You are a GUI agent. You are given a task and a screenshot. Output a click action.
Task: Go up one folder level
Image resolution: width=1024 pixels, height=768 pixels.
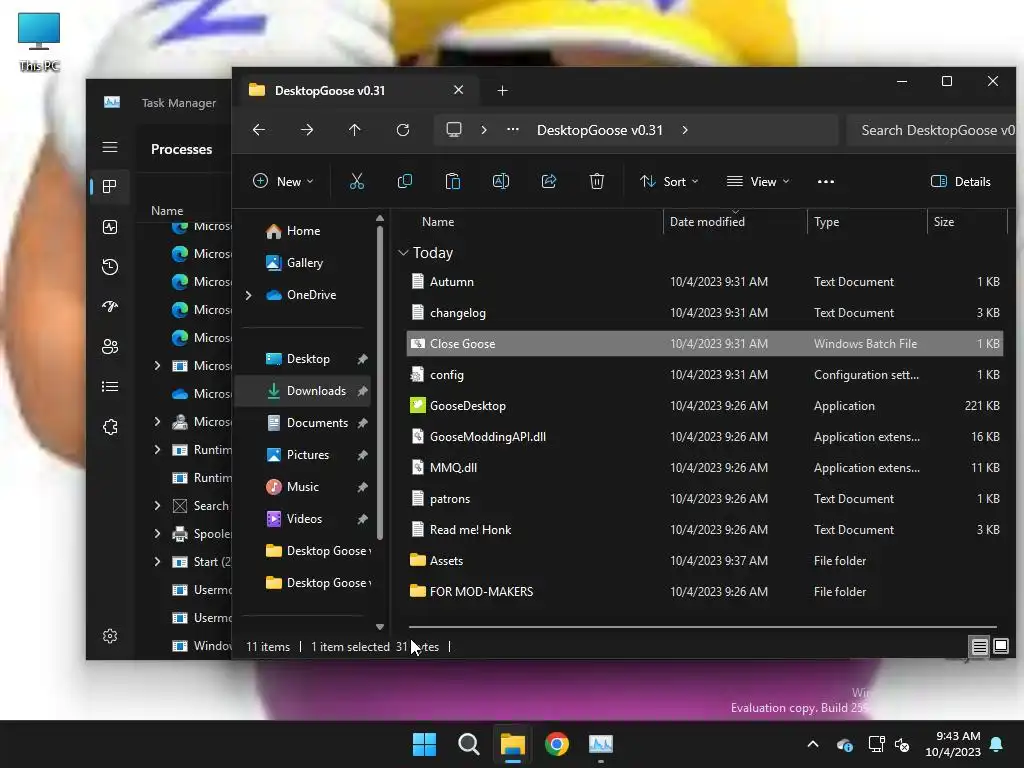click(355, 130)
